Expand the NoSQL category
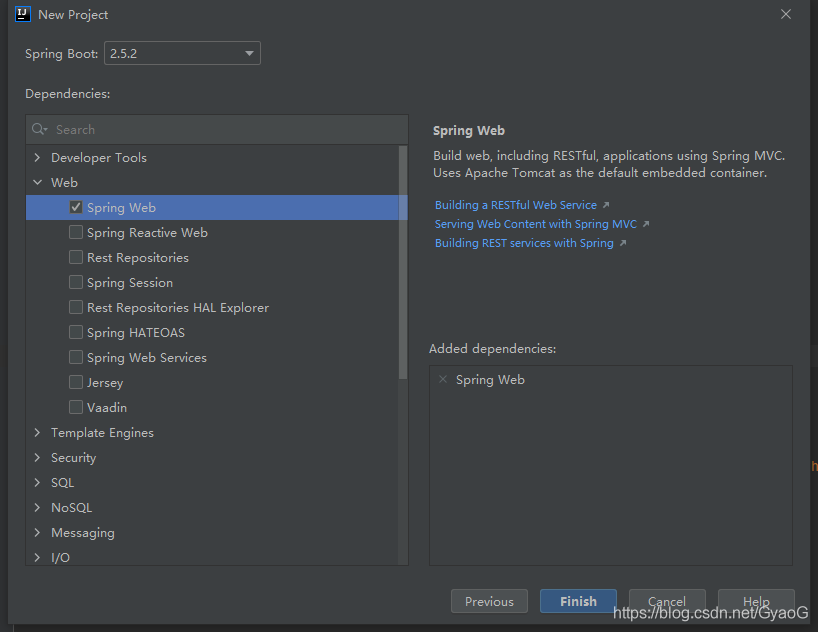The height and width of the screenshot is (632, 818). click(x=37, y=507)
